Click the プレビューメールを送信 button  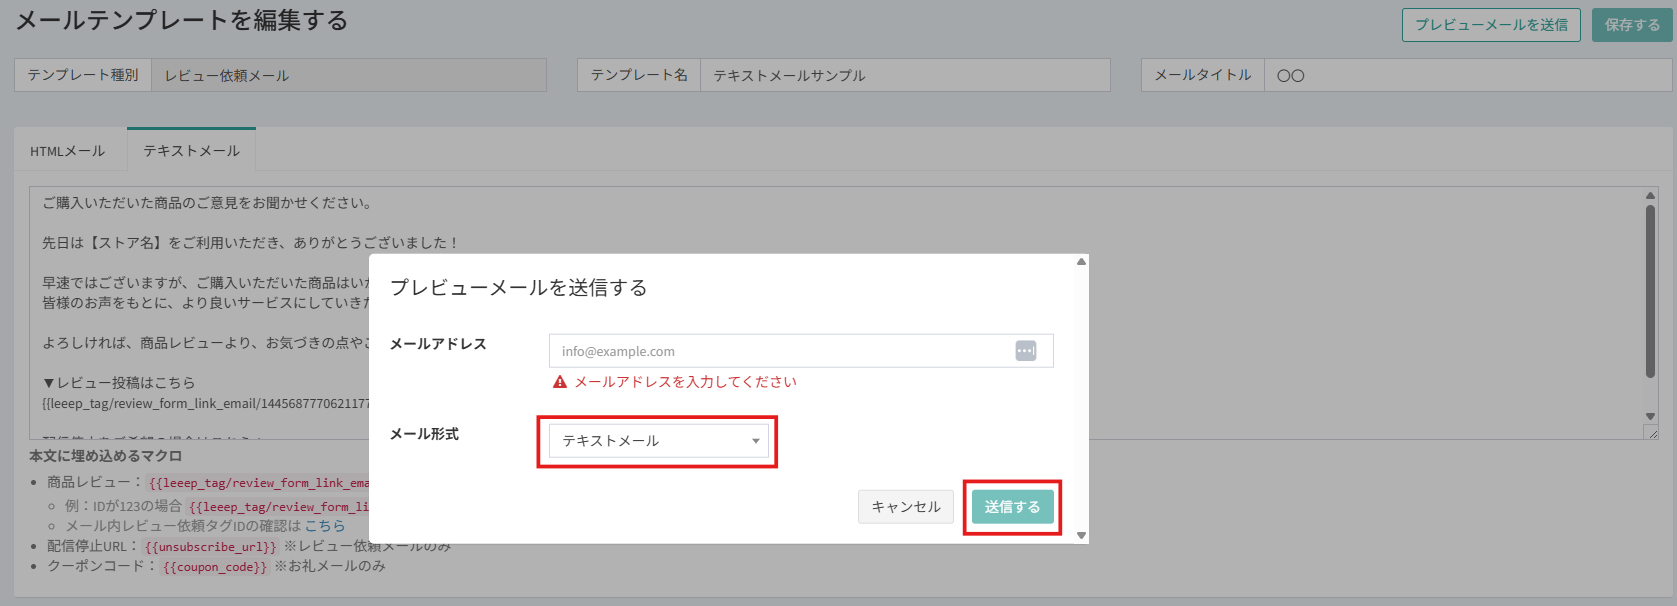(1491, 25)
